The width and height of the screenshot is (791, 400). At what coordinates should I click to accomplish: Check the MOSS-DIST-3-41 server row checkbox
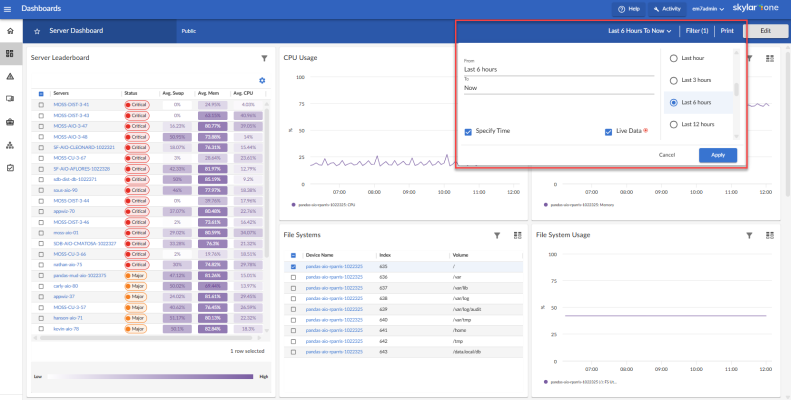click(x=41, y=104)
